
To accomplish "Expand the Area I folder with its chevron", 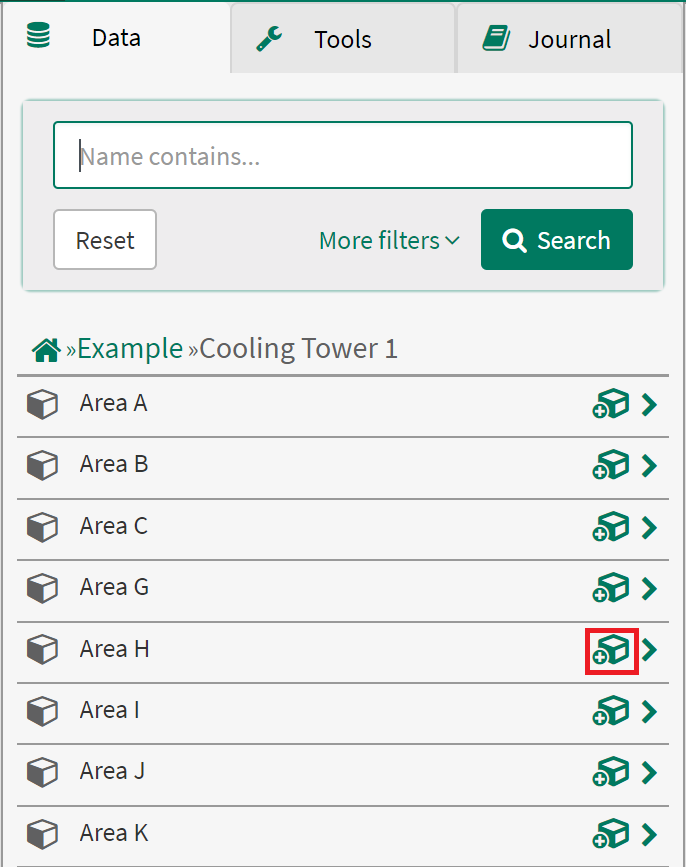I will [x=650, y=711].
